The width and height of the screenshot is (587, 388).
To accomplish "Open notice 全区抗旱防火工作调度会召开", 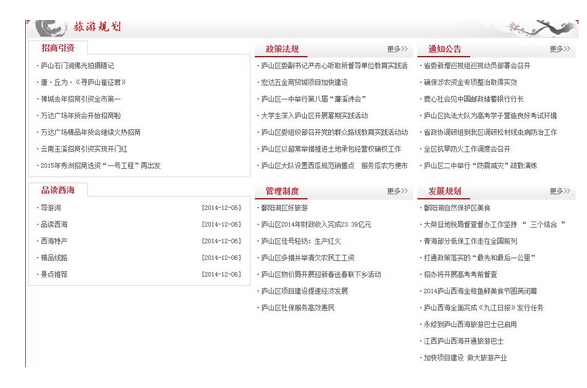I will tap(467, 149).
